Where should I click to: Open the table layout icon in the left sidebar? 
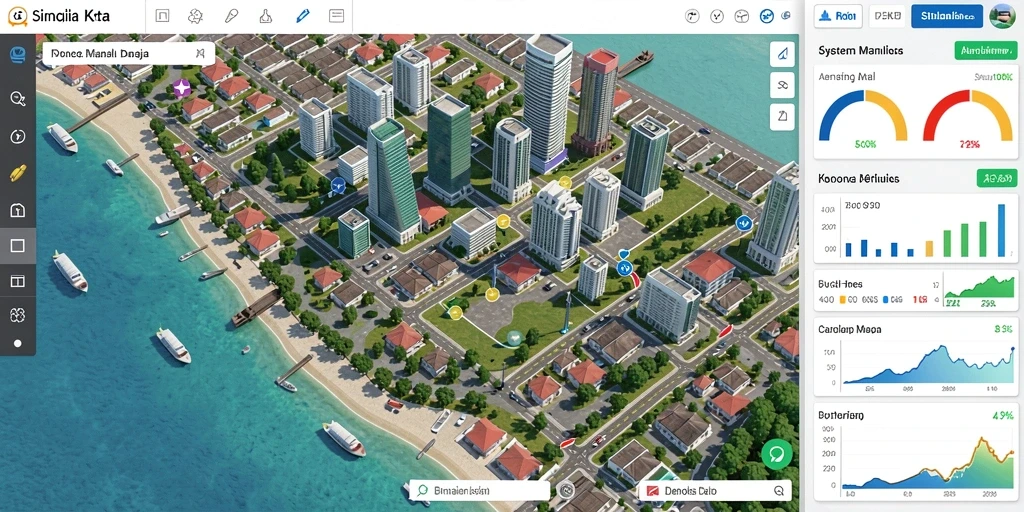(x=18, y=281)
